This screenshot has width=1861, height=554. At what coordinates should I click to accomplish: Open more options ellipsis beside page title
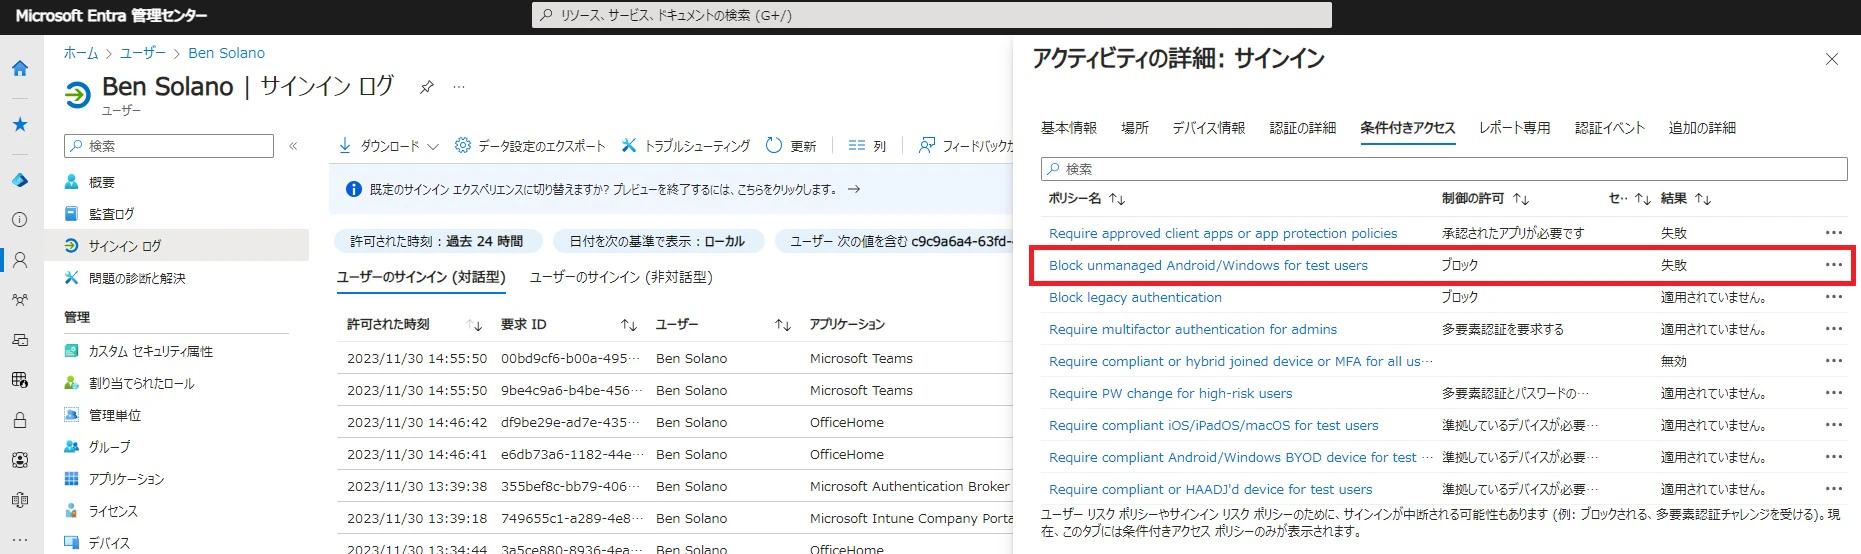click(459, 87)
